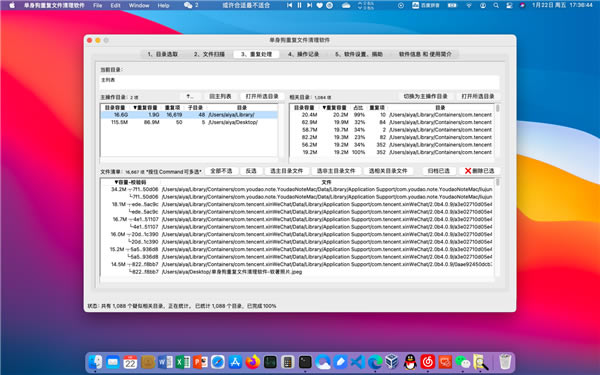The image size is (600, 375).
Task: Click the up-directory arrow button
Action: (x=190, y=96)
